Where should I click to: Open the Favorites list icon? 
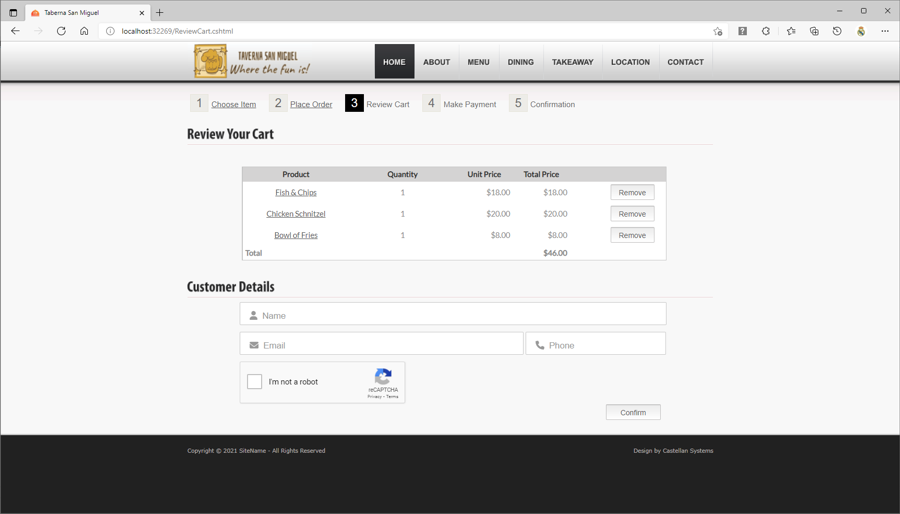[791, 31]
